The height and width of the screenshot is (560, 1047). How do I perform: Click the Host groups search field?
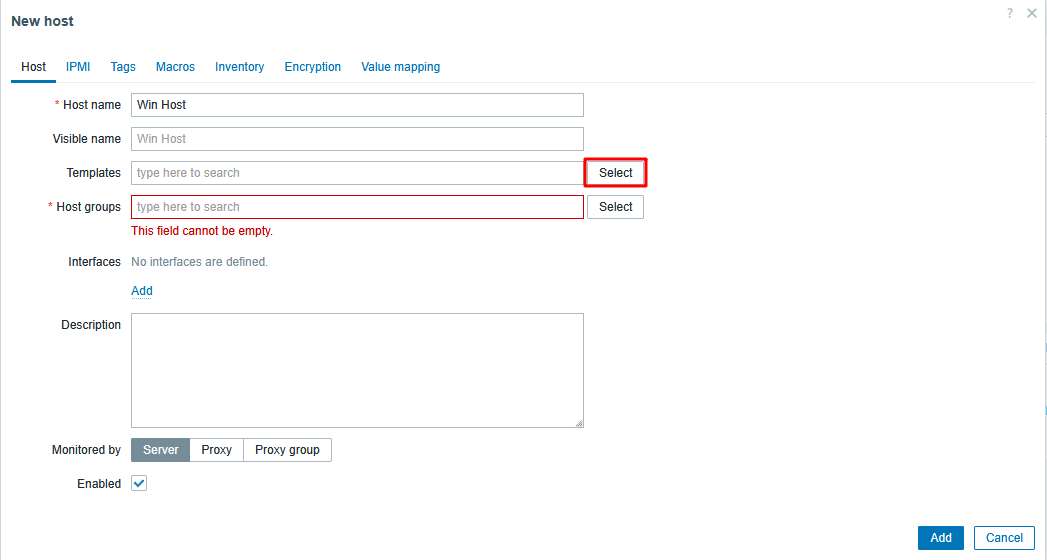click(357, 207)
